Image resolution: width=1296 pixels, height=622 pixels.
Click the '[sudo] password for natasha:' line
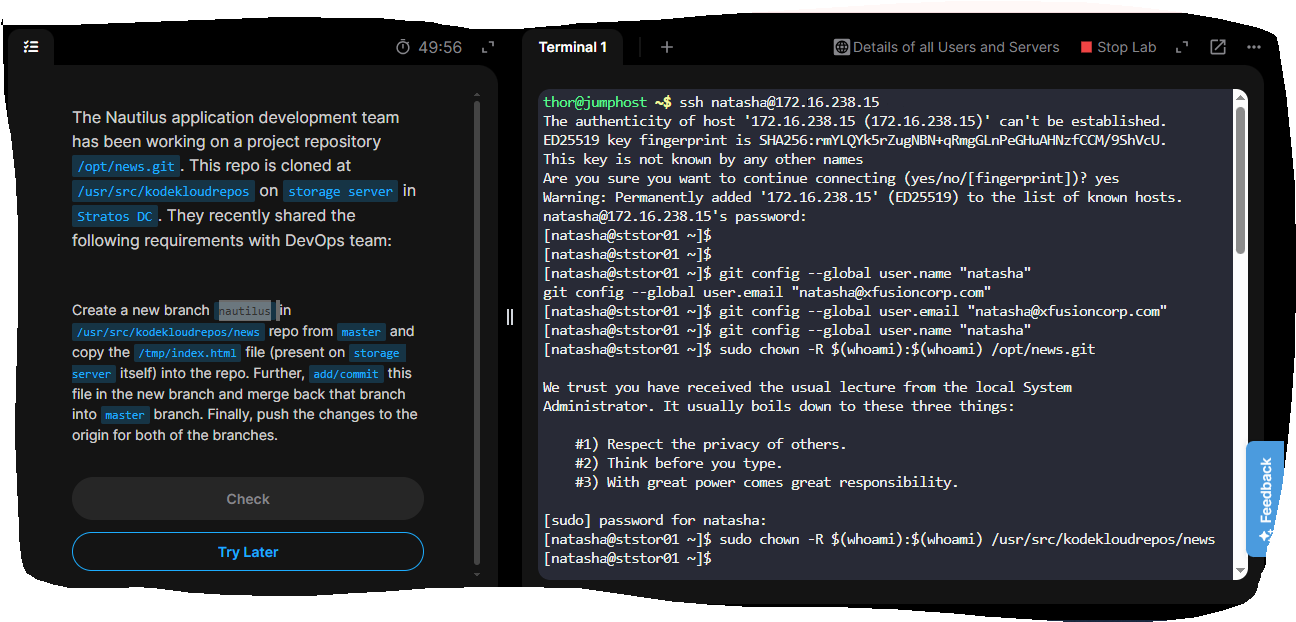click(655, 520)
